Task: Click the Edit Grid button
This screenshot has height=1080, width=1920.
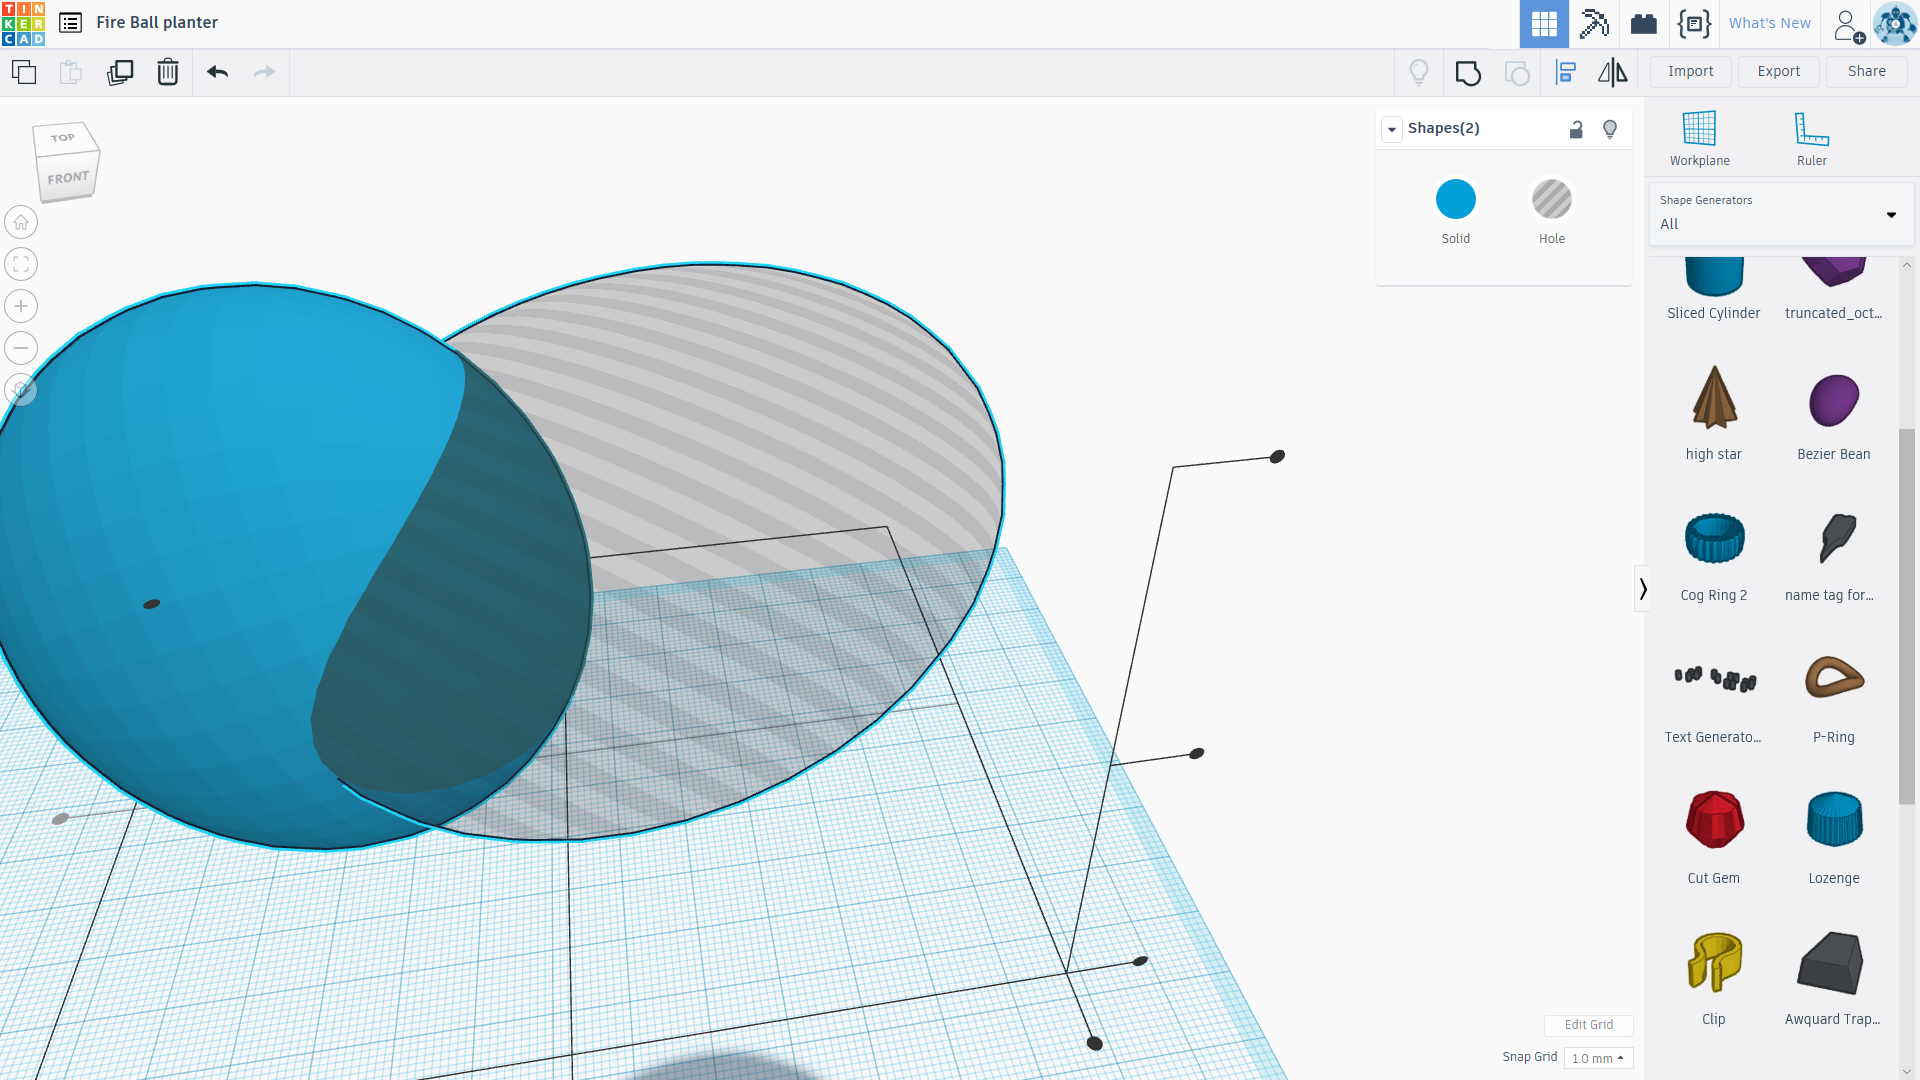Action: click(x=1589, y=1025)
